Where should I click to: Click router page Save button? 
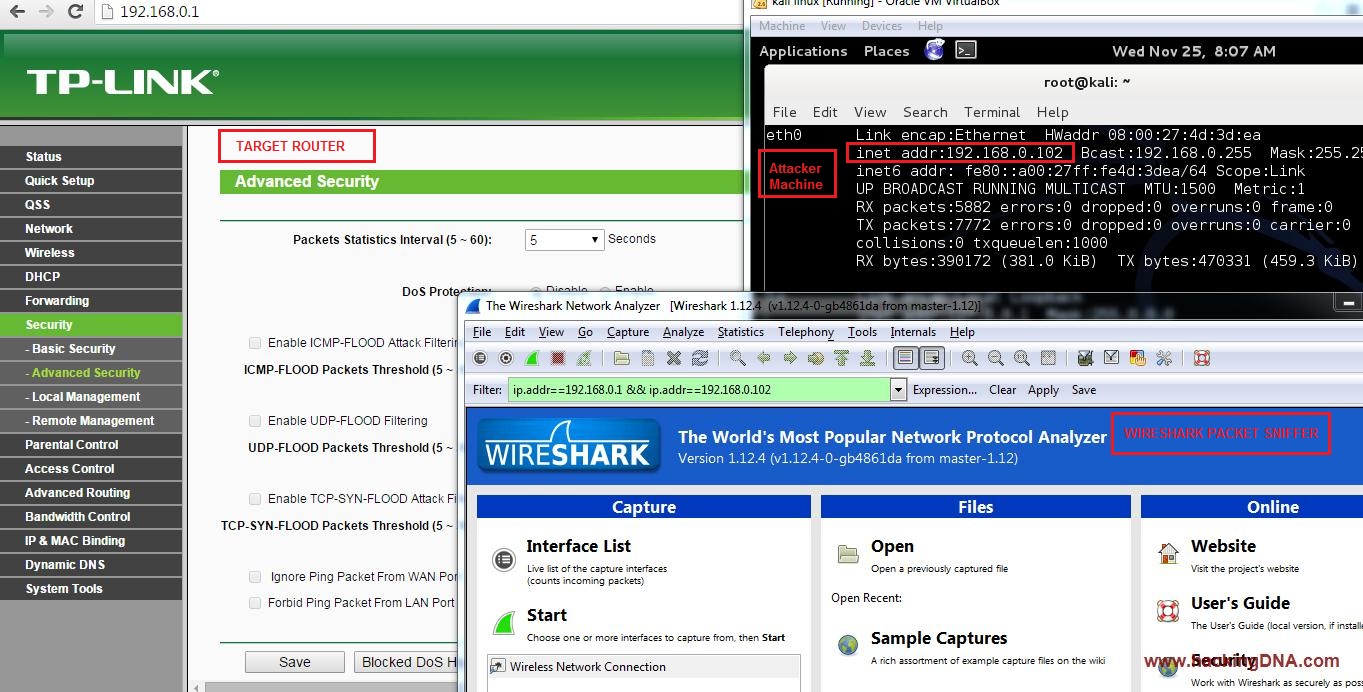coord(295,662)
